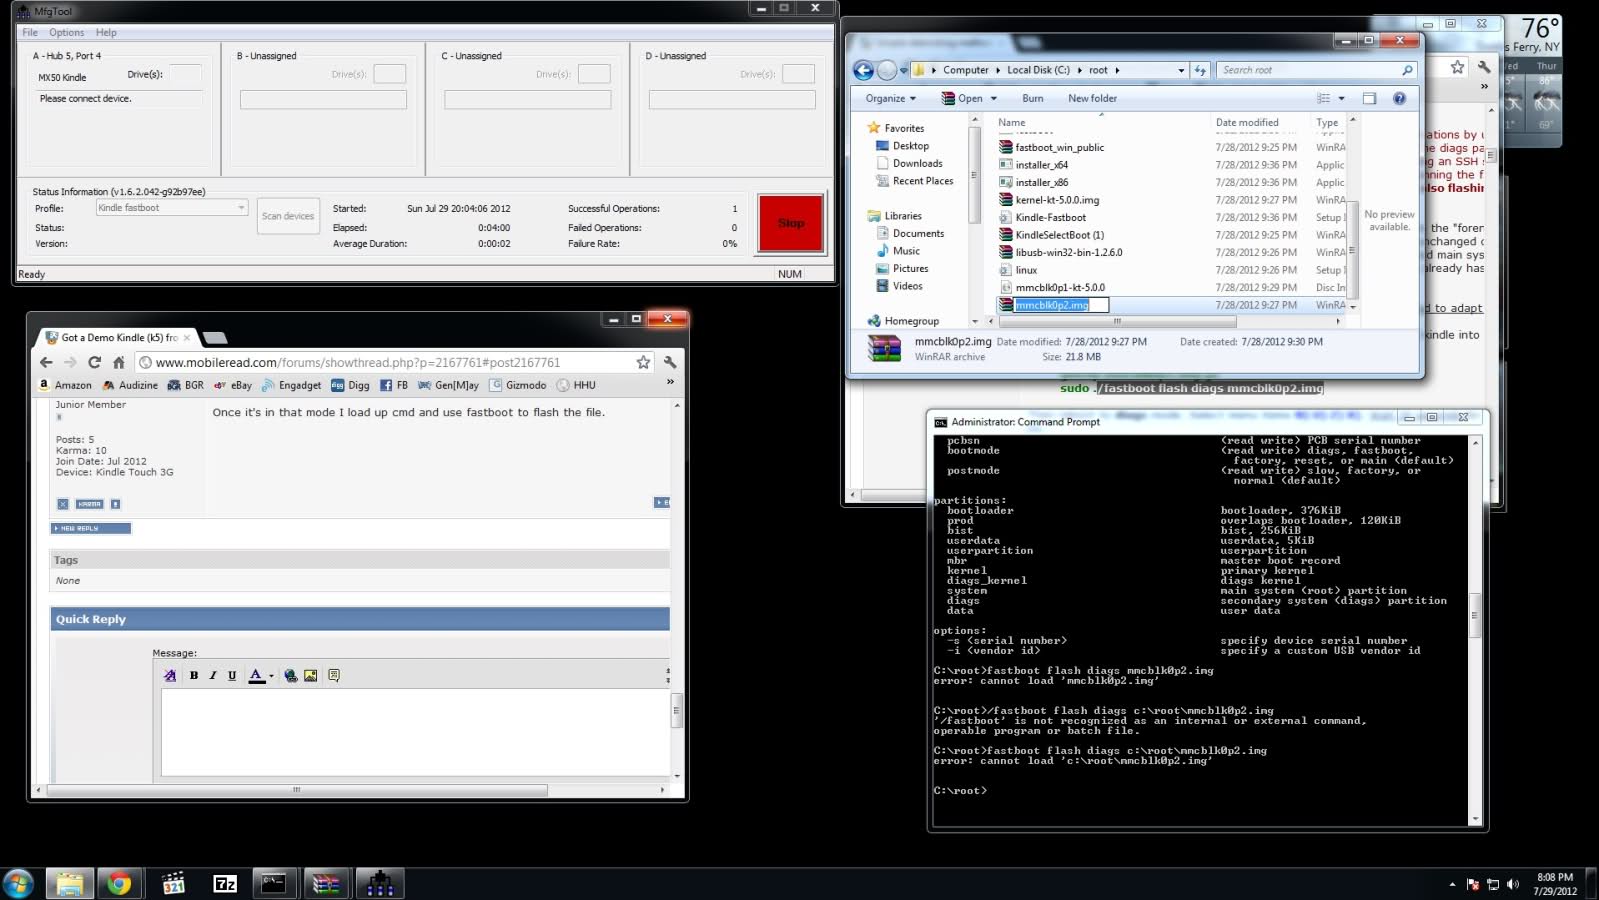Open a new Chrome tab
Screen dimensions: 1599x900
pos(214,338)
